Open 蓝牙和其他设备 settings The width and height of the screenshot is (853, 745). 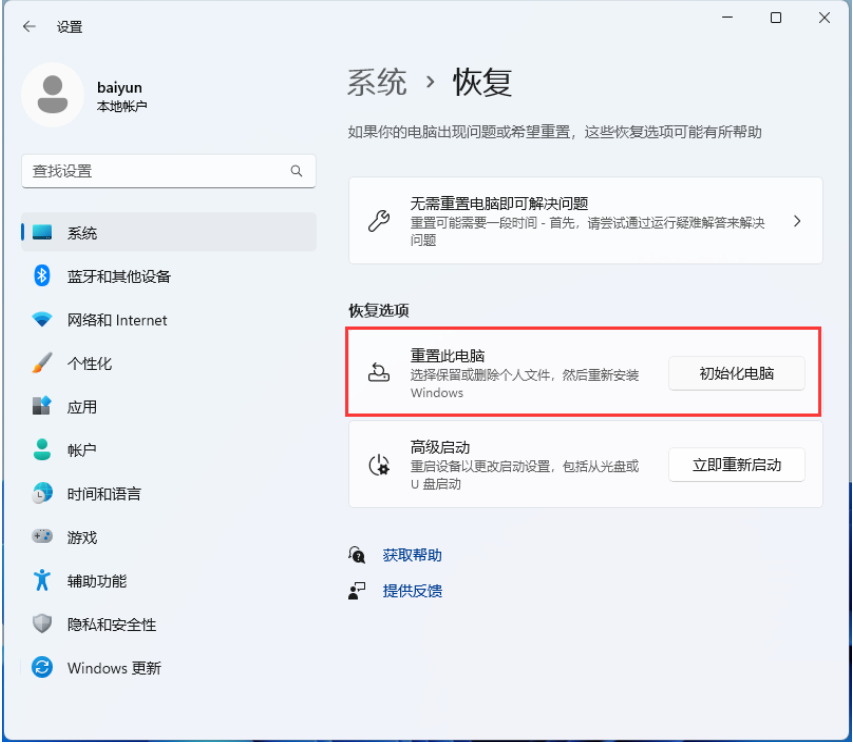tap(169, 276)
